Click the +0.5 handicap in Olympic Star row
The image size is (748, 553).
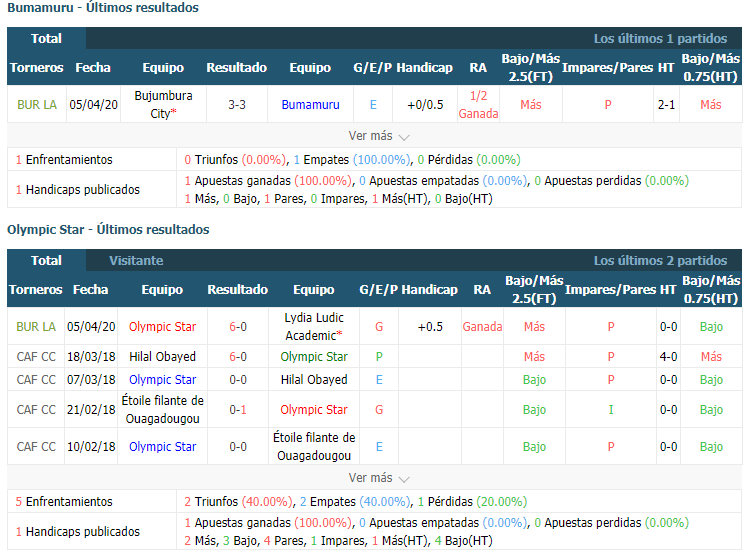[430, 327]
